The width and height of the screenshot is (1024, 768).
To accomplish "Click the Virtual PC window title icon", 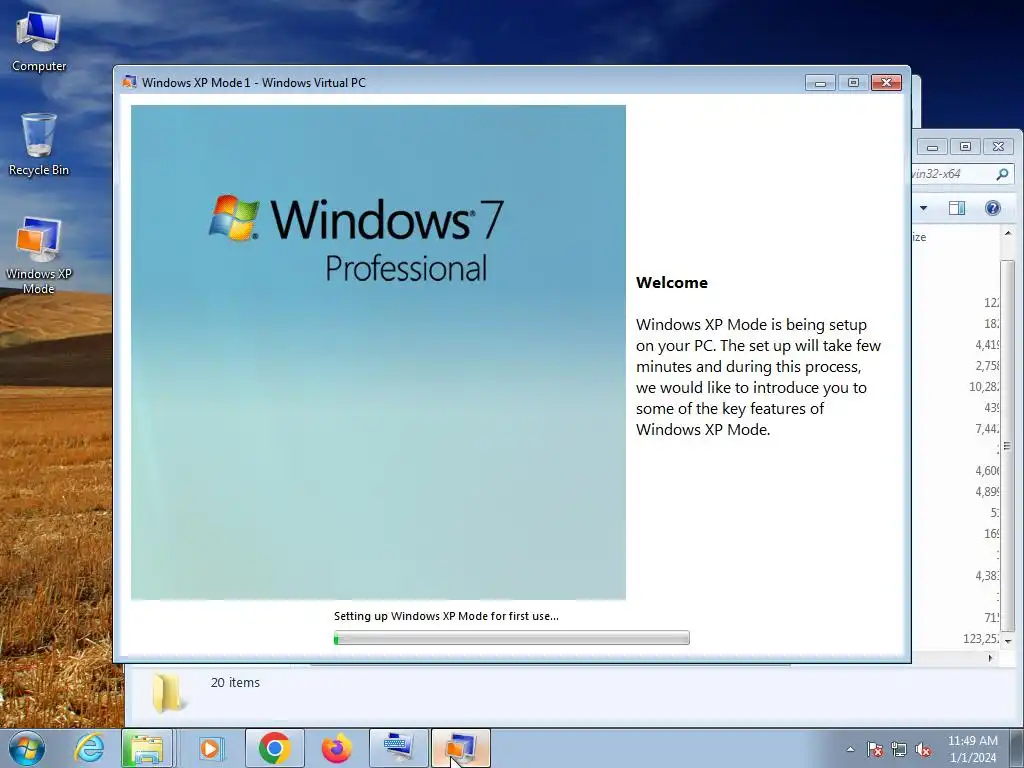I will coord(129,82).
